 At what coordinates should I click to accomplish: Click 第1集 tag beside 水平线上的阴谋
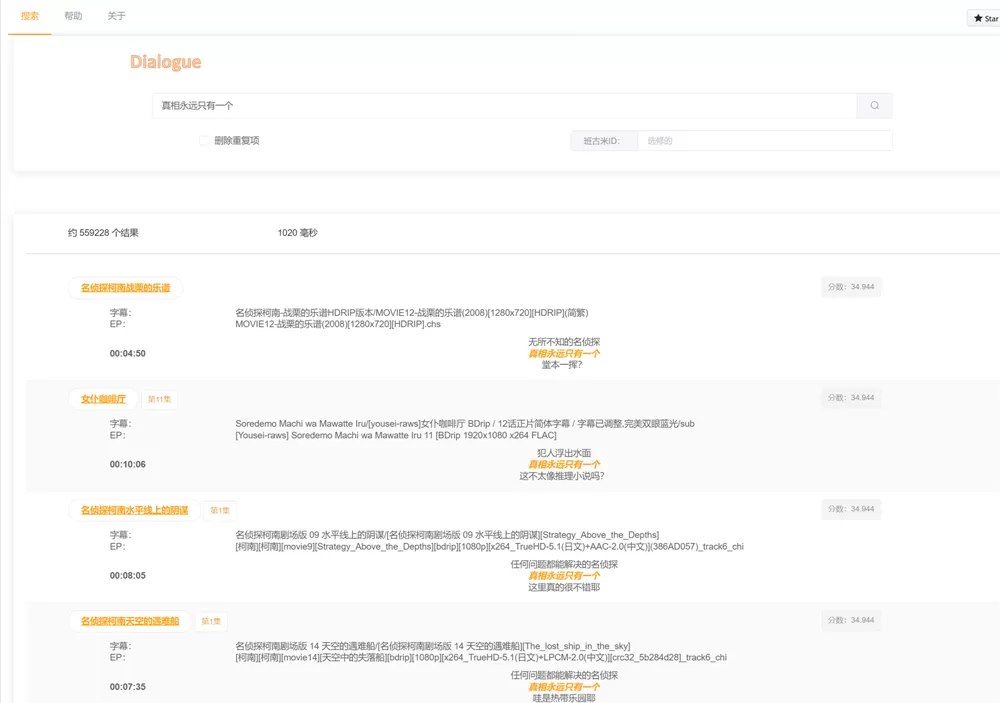220,510
